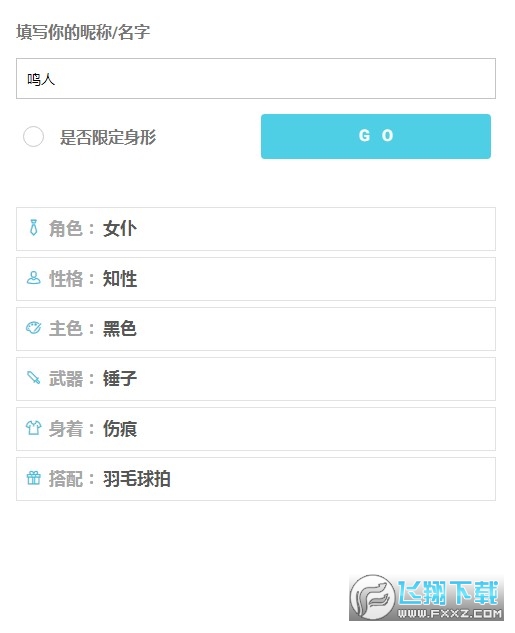Select the 角色：女仆 result row
Image resolution: width=515 pixels, height=633 pixels.
[x=256, y=229]
